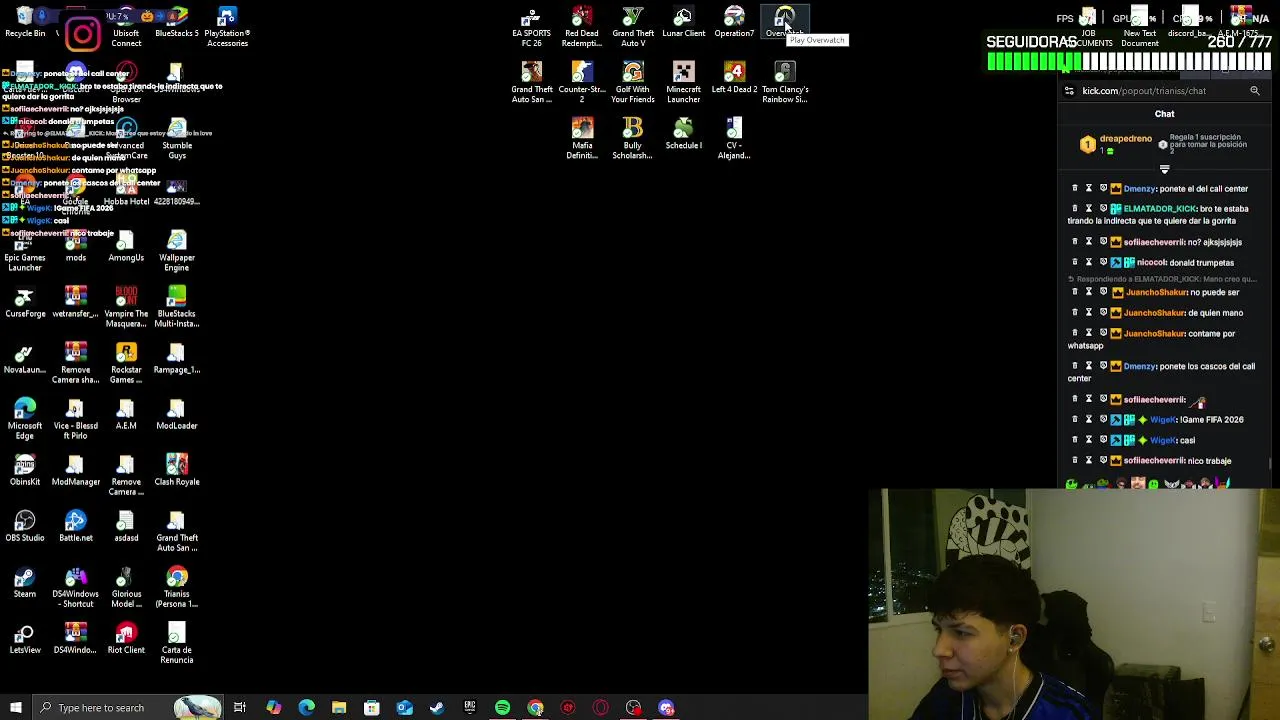The width and height of the screenshot is (1280, 720).
Task: Launch BlueStacks Multi-Instance shortcut
Action: point(177,306)
